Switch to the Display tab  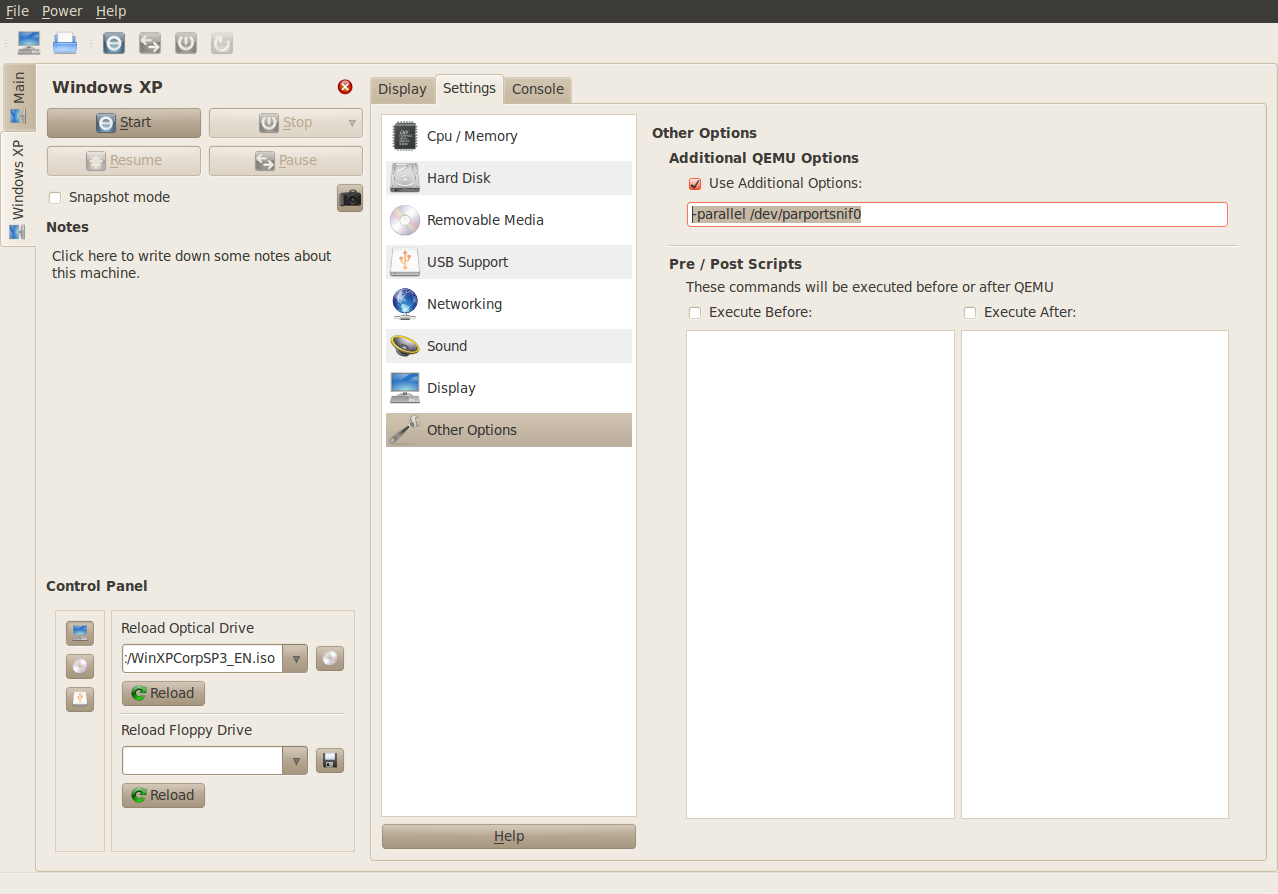(402, 89)
